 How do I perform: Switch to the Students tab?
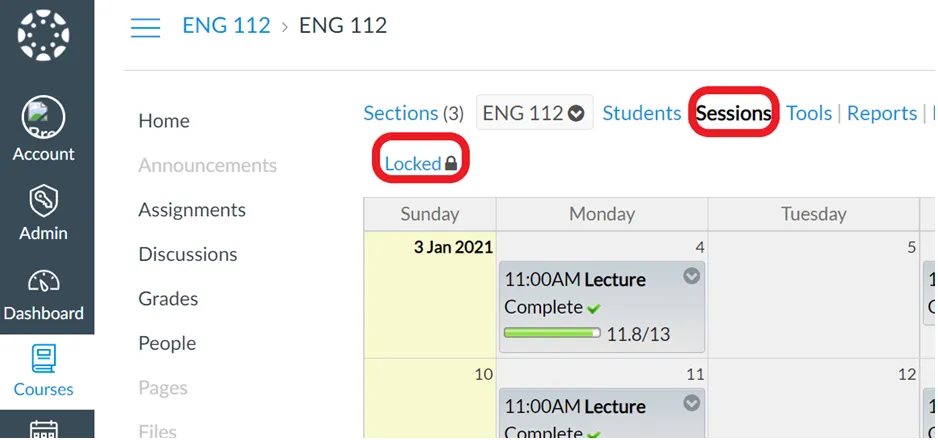641,113
